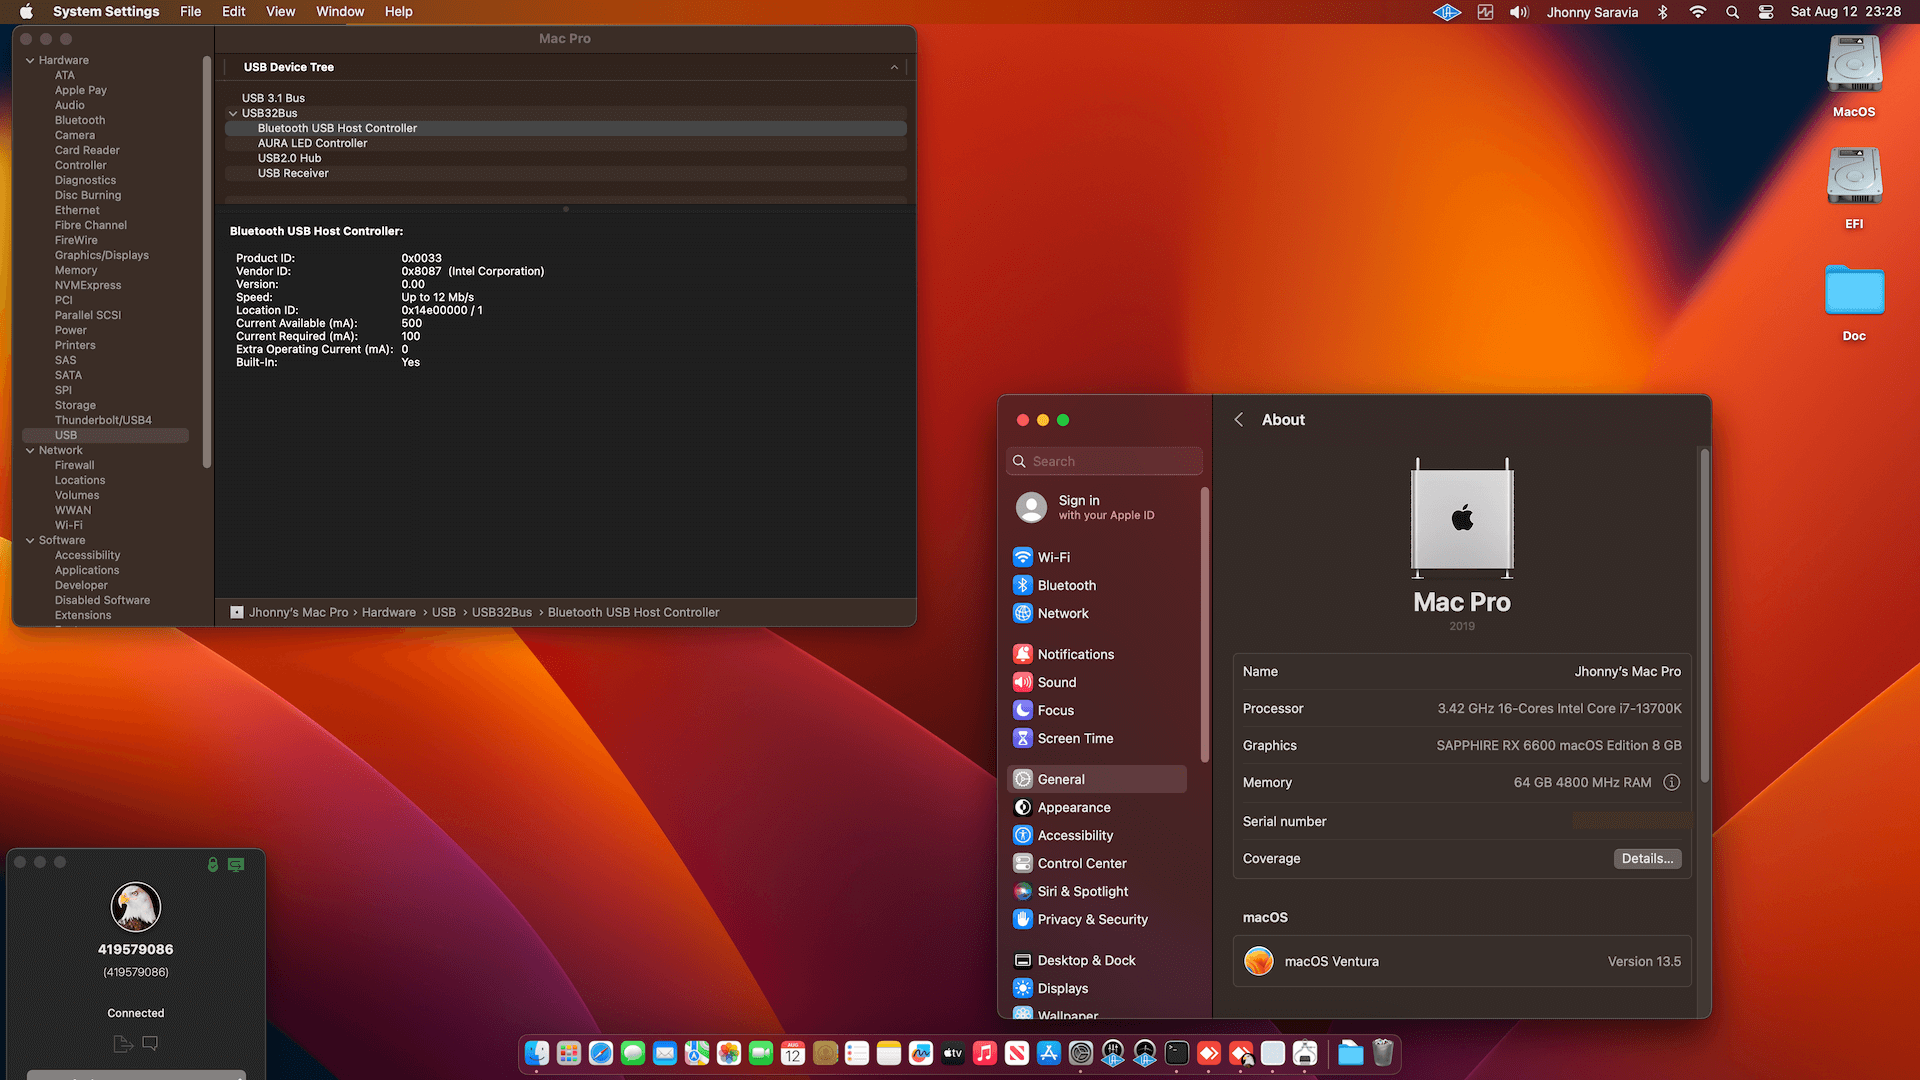Select General in the Settings sidebar

pos(1097,779)
